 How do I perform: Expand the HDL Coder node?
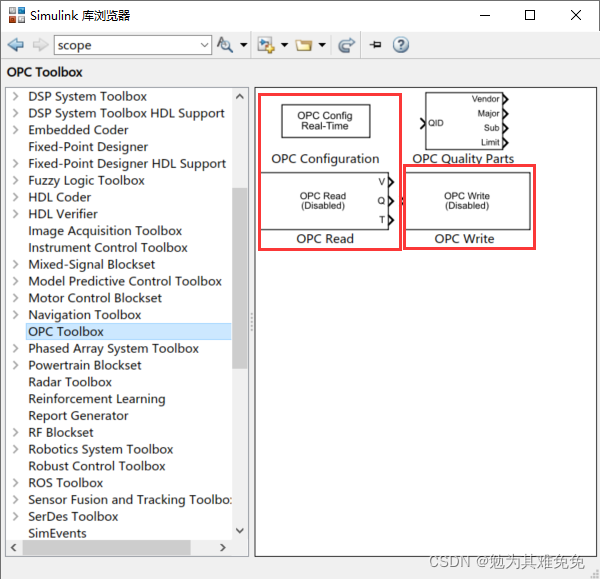pos(15,197)
